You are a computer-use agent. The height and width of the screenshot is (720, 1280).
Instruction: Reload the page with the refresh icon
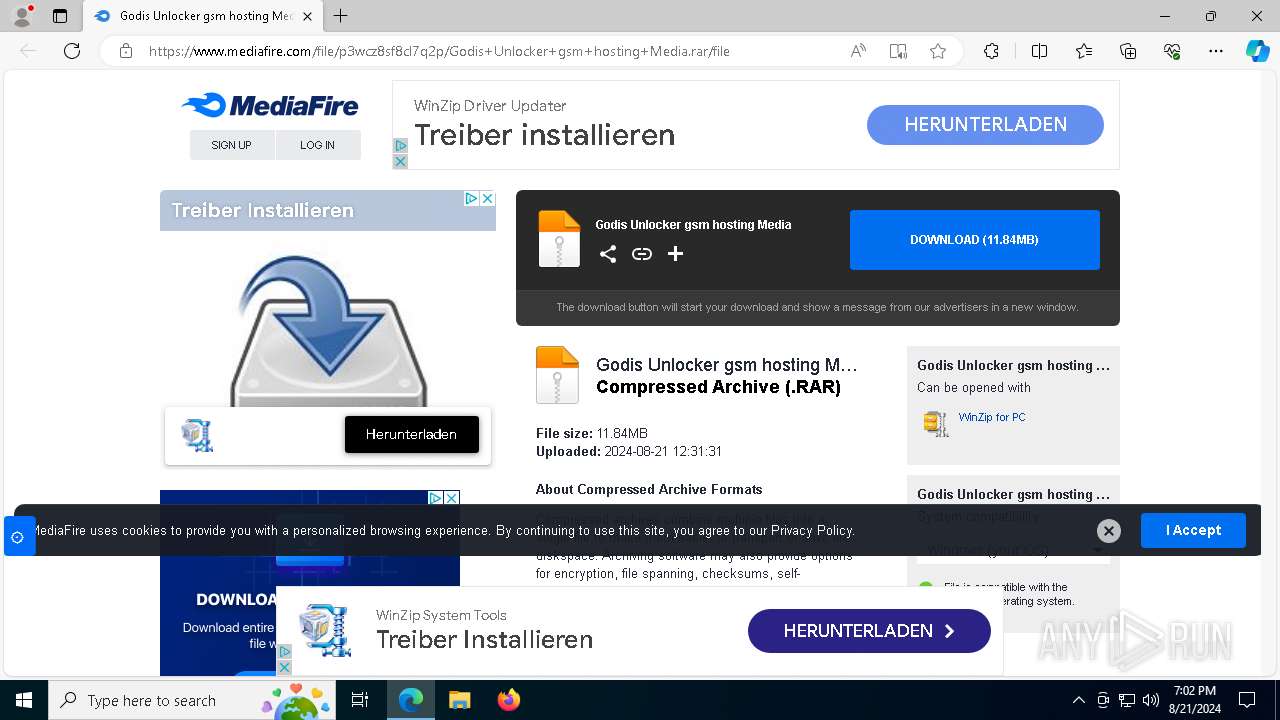(72, 51)
